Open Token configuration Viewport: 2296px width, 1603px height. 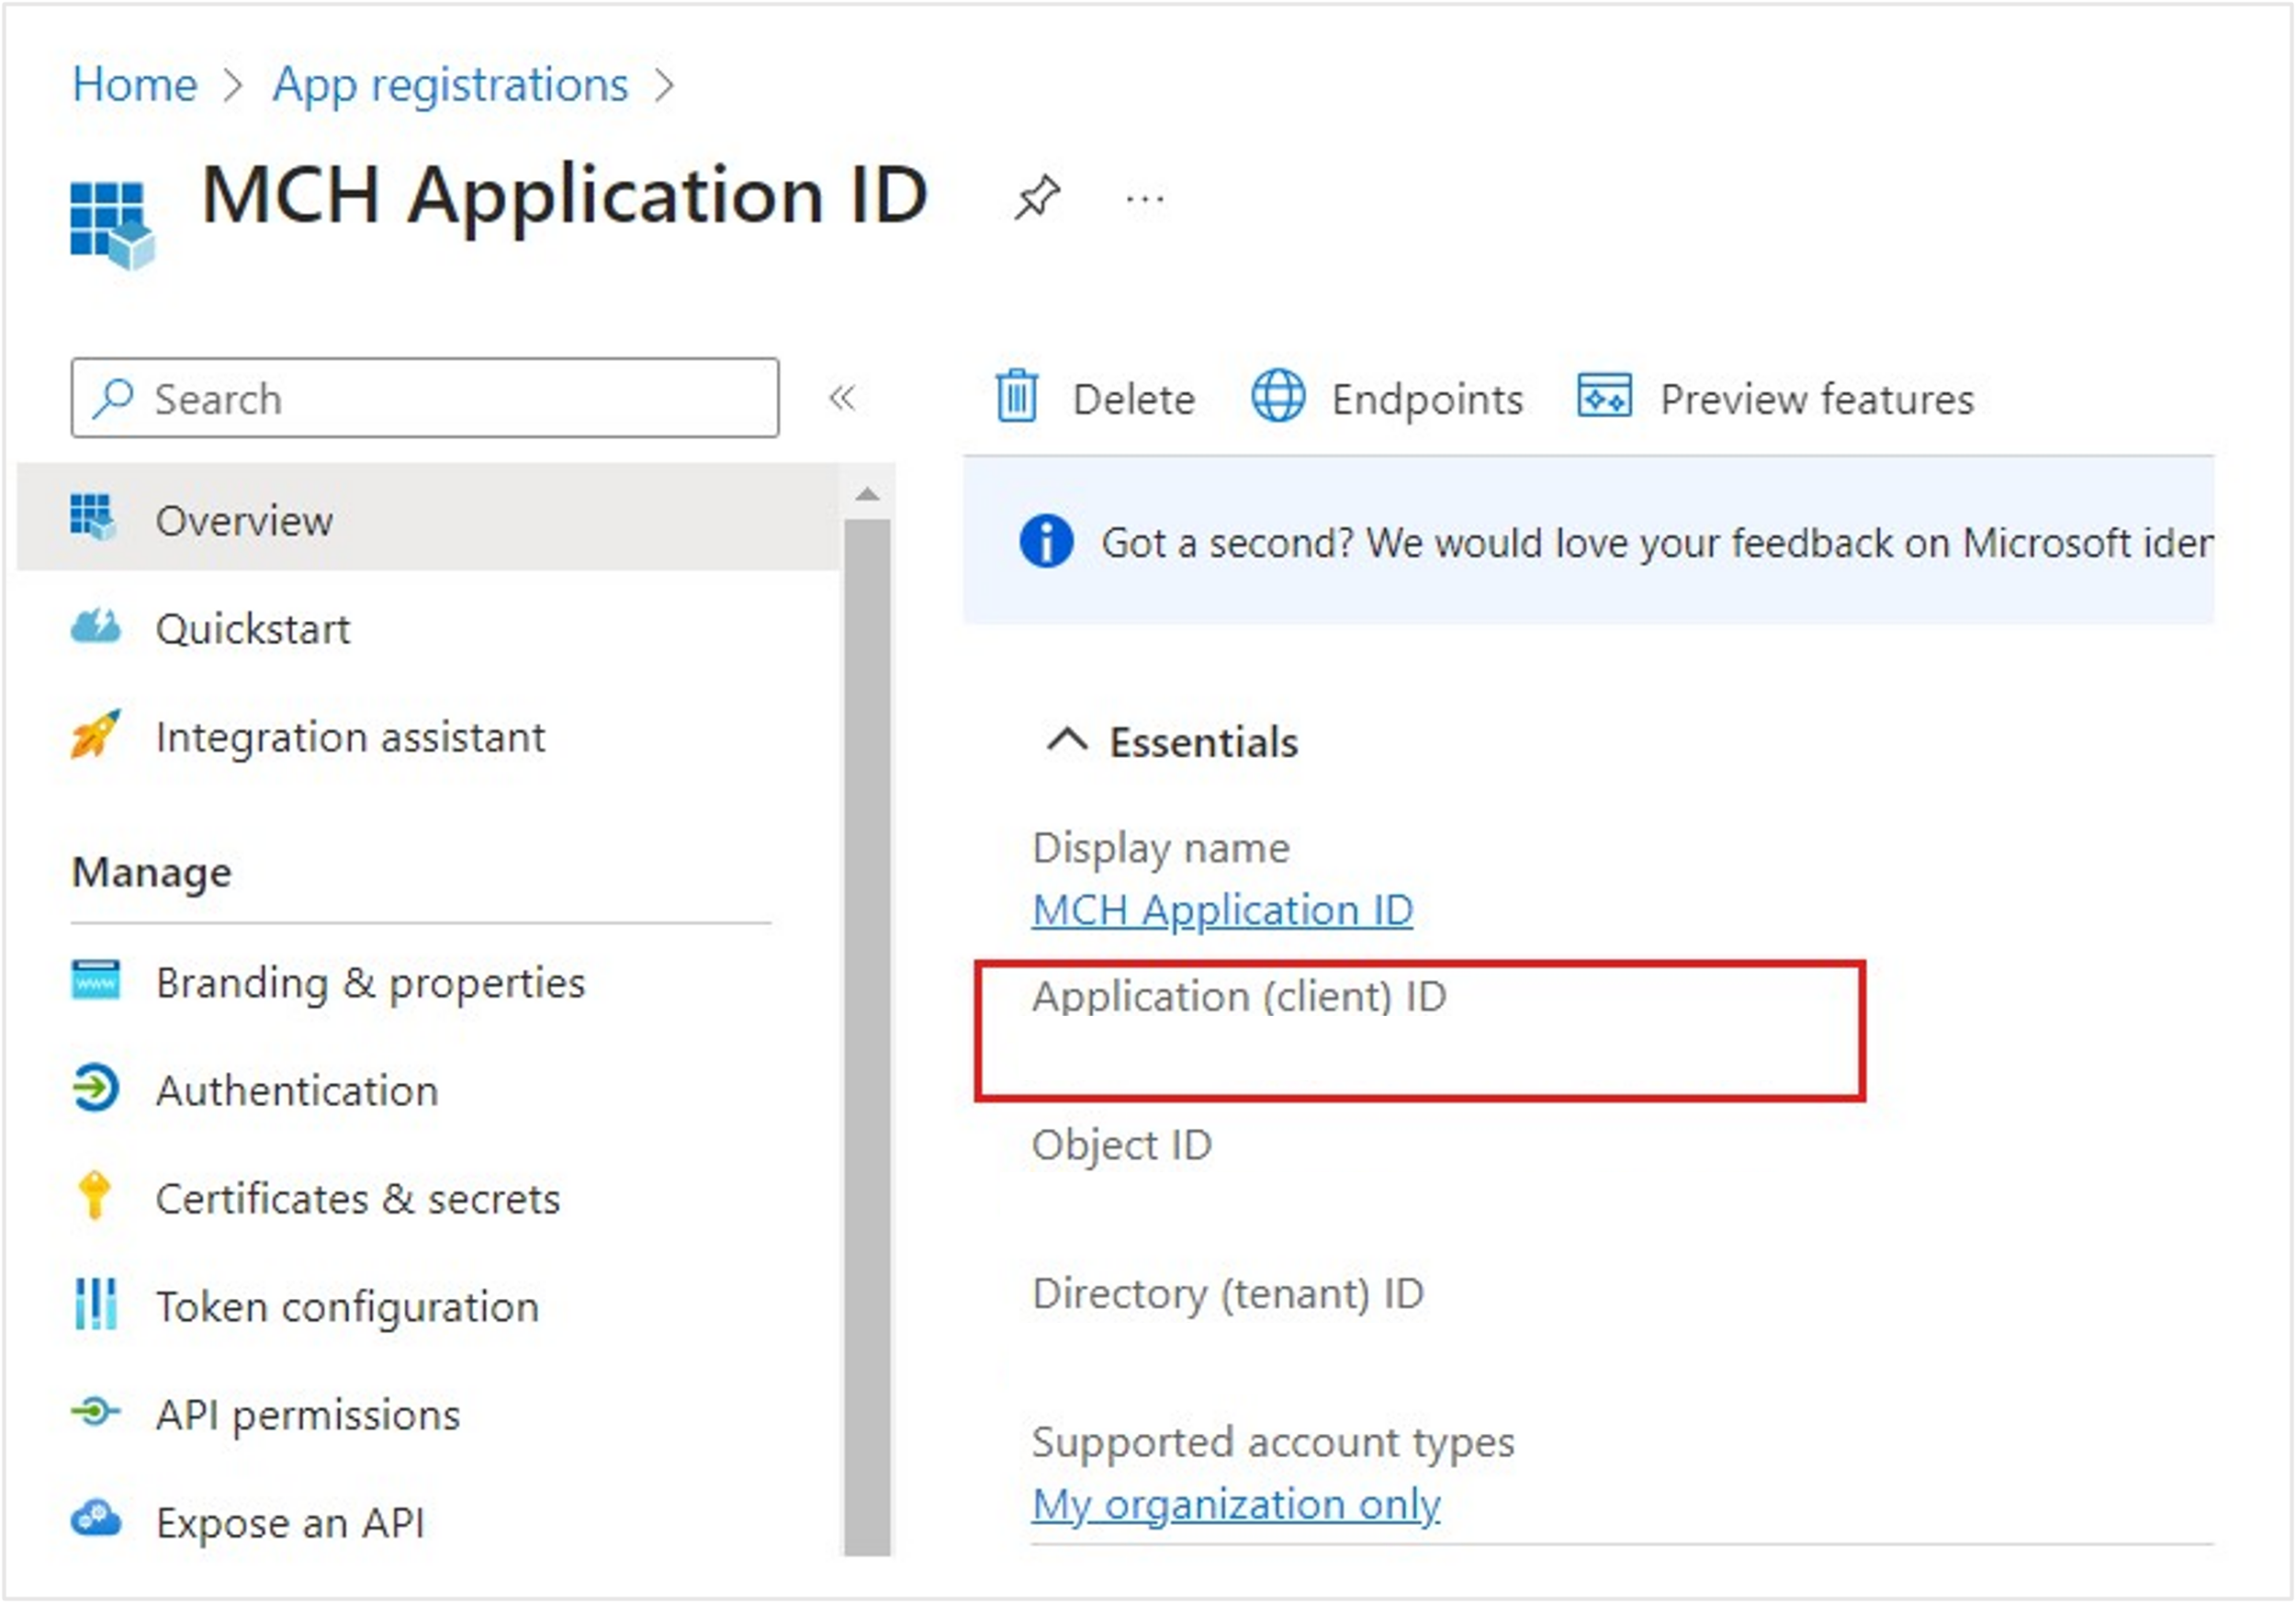(427, 1306)
